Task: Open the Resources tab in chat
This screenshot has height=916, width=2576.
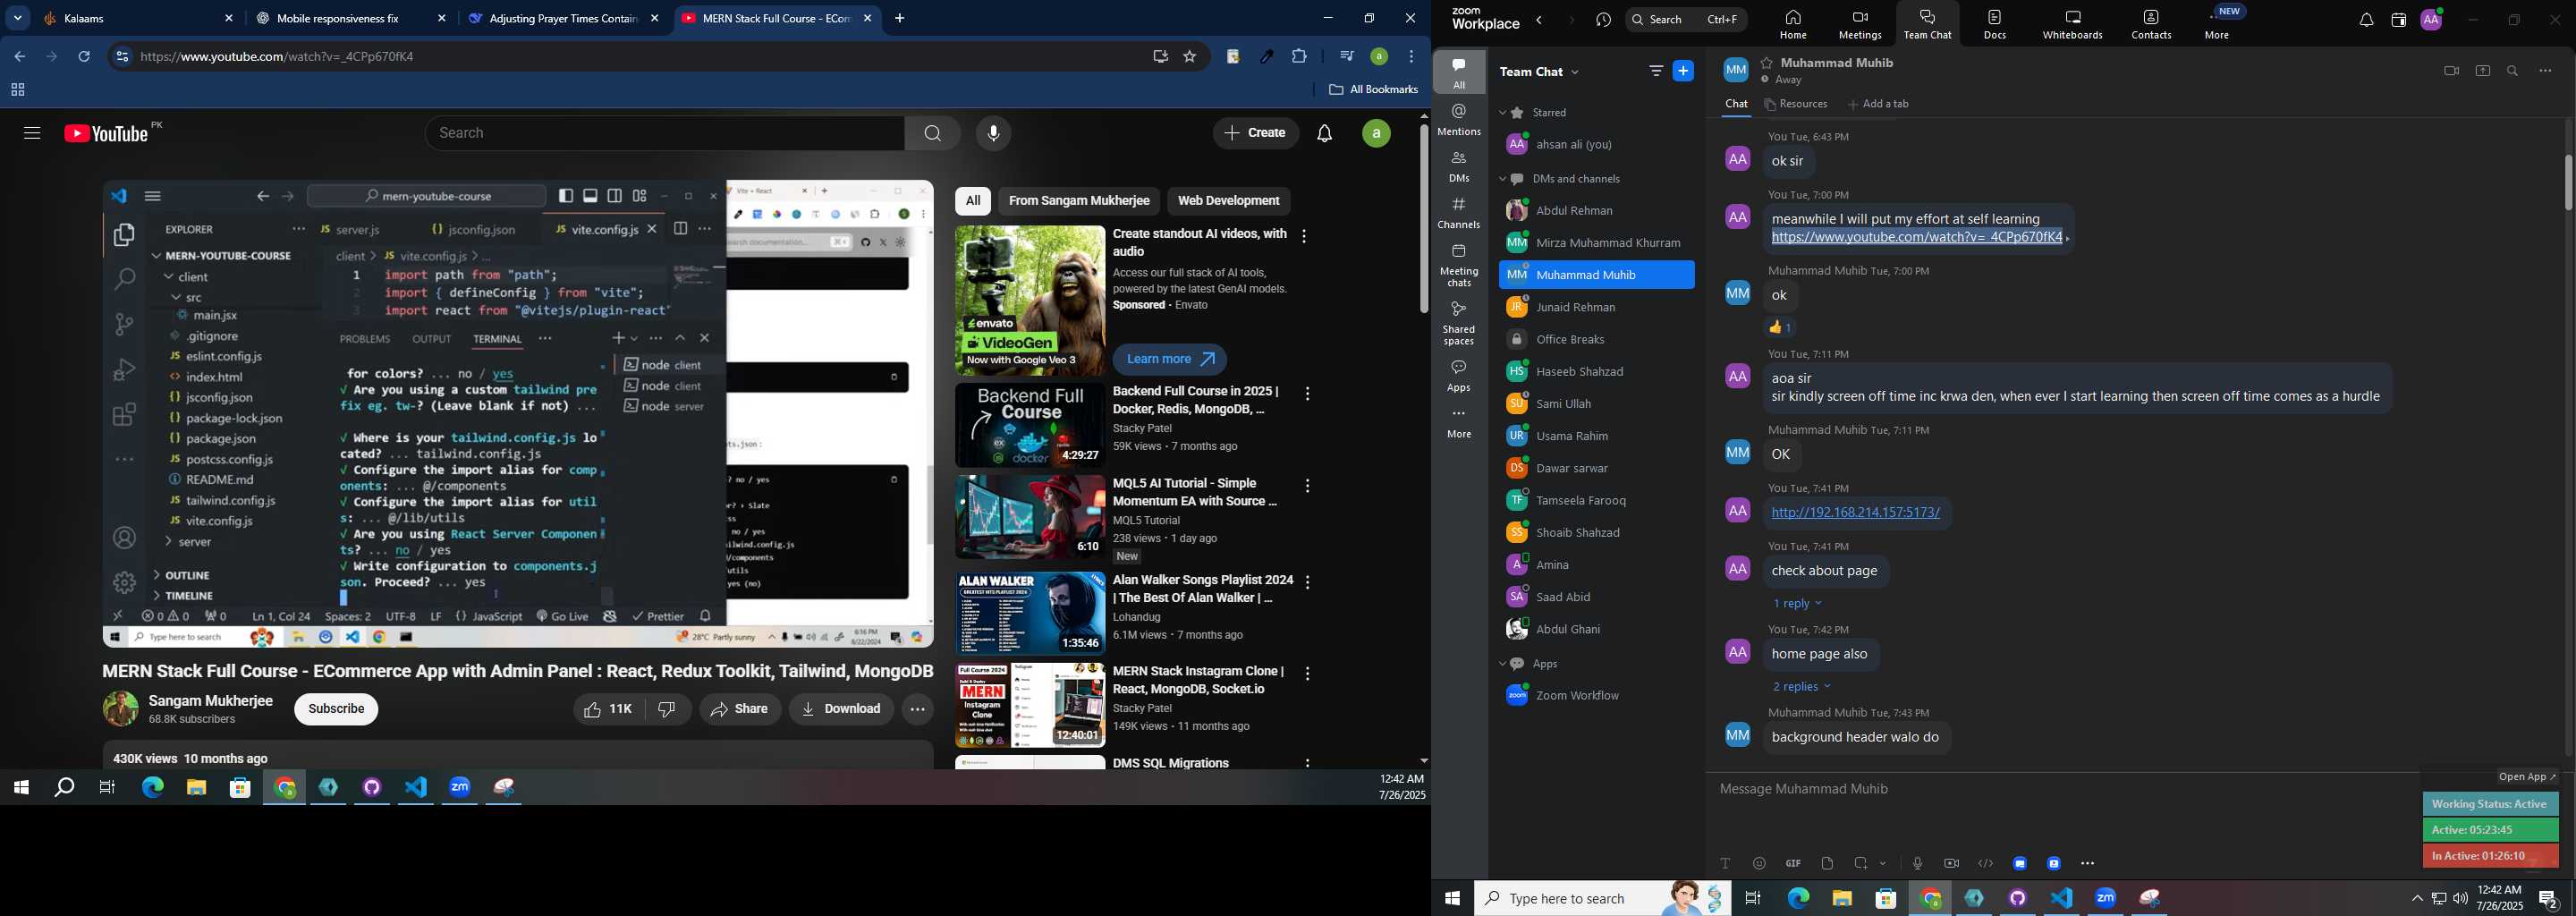Action: (x=1796, y=104)
